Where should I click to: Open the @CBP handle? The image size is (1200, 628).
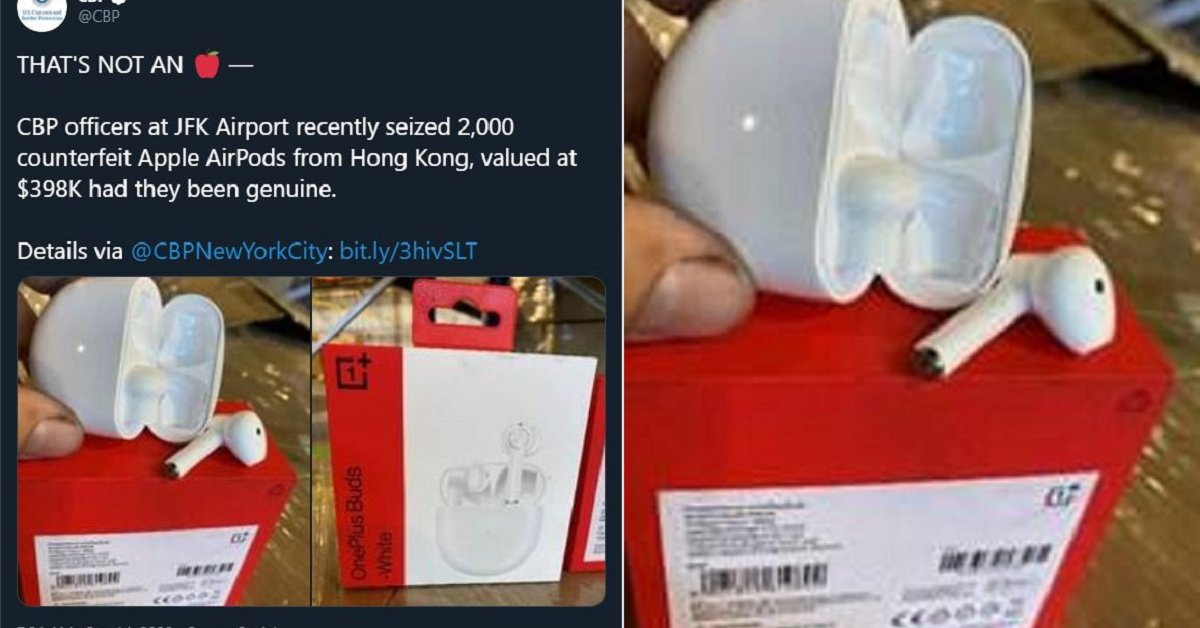click(x=100, y=17)
